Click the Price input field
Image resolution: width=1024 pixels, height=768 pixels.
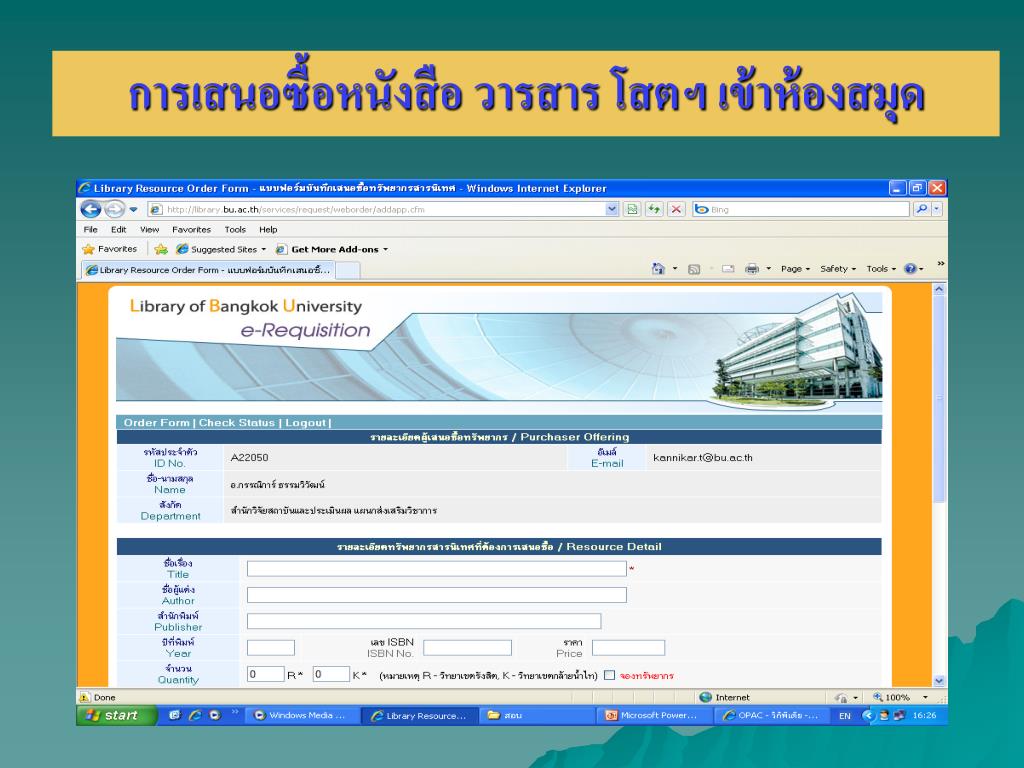click(628, 648)
